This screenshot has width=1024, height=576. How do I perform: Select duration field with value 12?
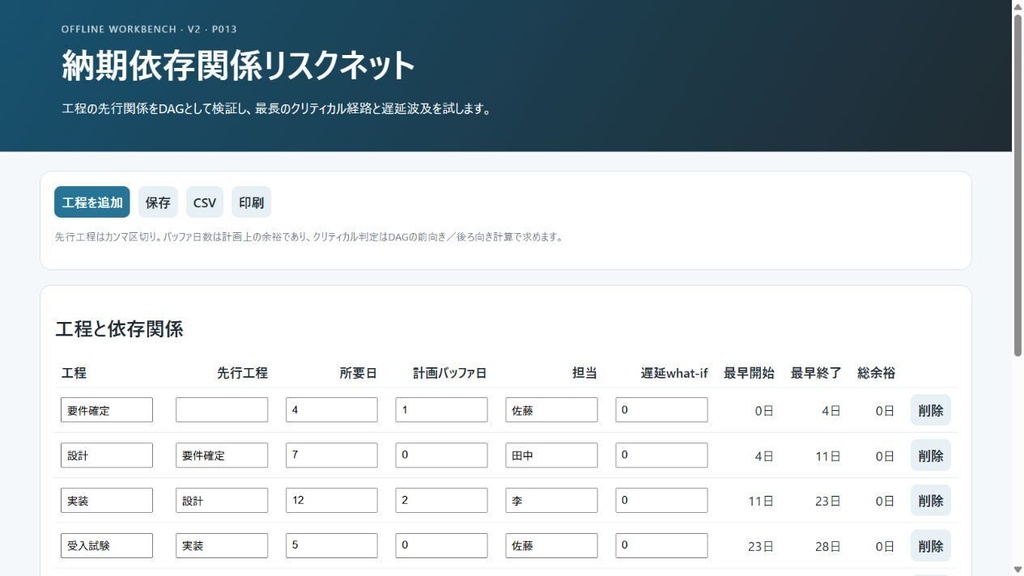coord(331,500)
